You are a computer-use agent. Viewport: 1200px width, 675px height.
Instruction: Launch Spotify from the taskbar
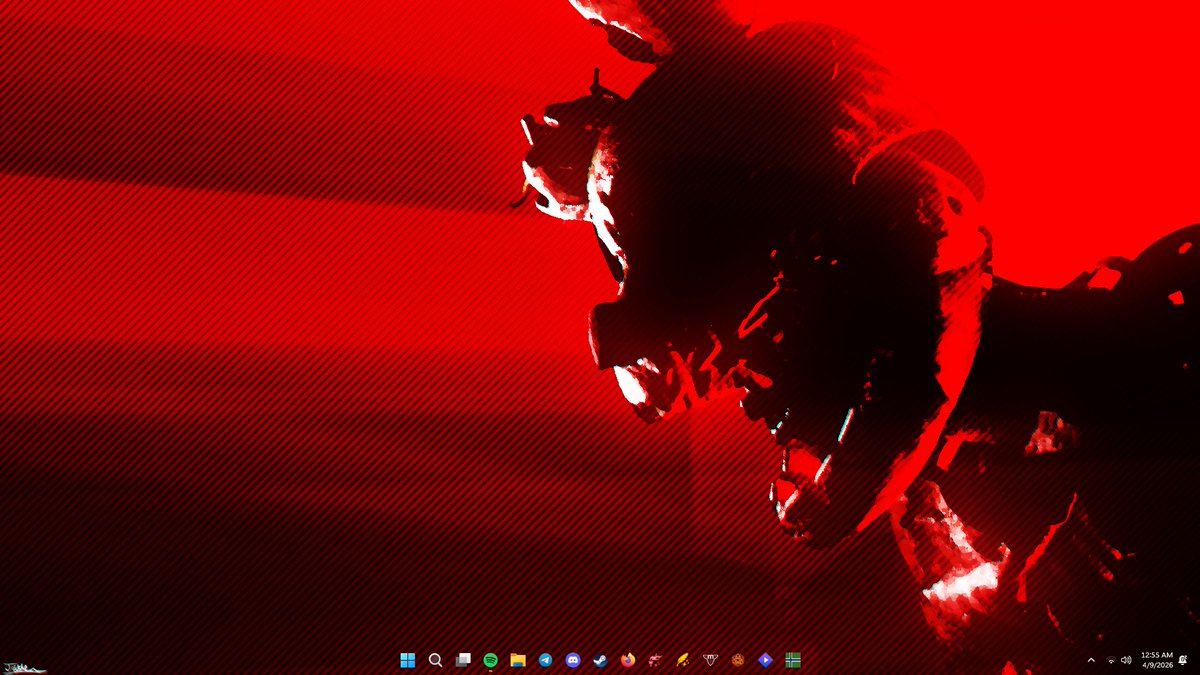click(490, 660)
